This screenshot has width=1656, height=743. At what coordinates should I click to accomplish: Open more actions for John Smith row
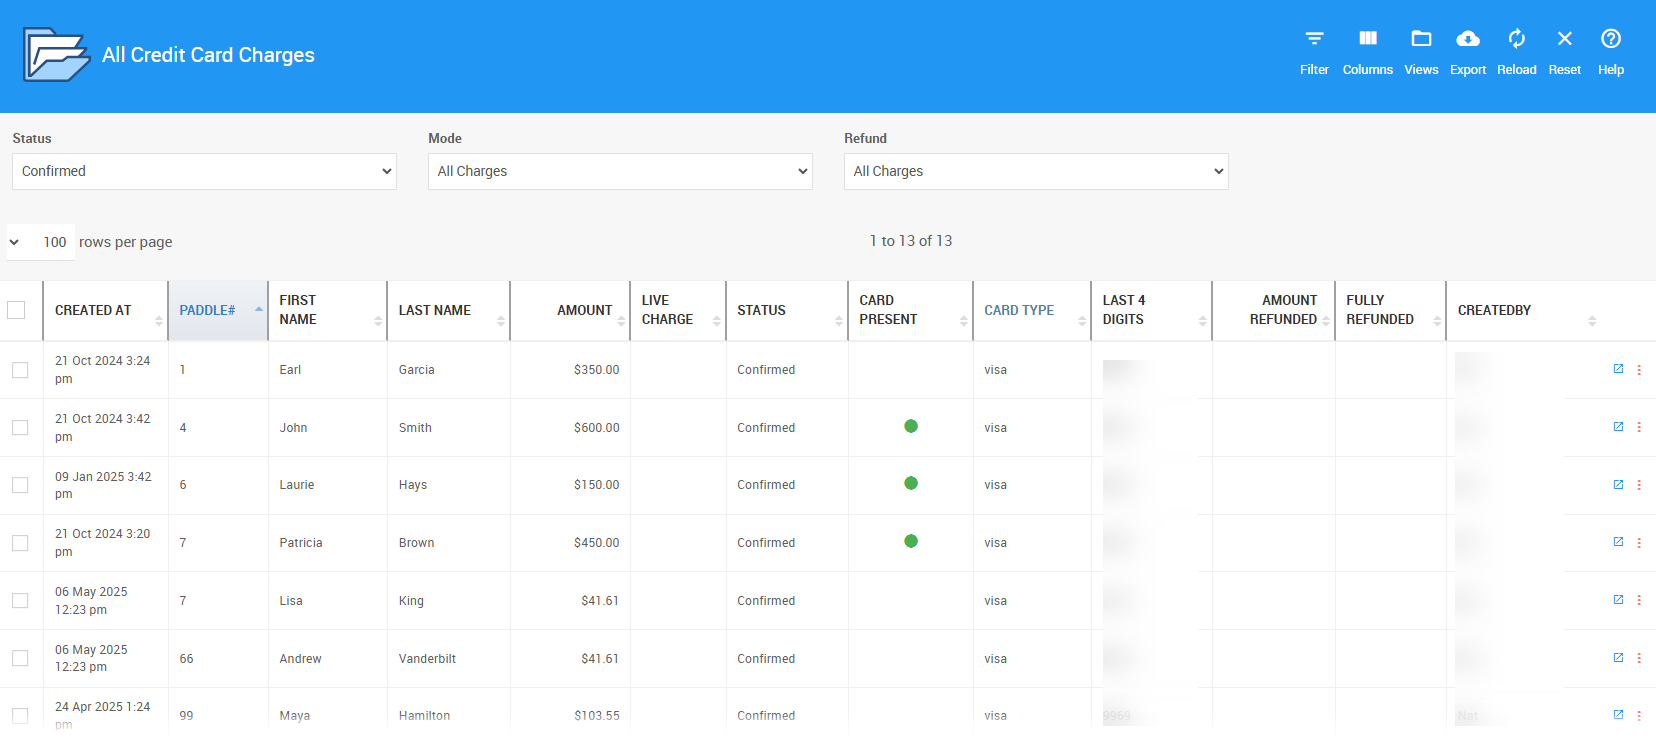pyautogui.click(x=1639, y=427)
